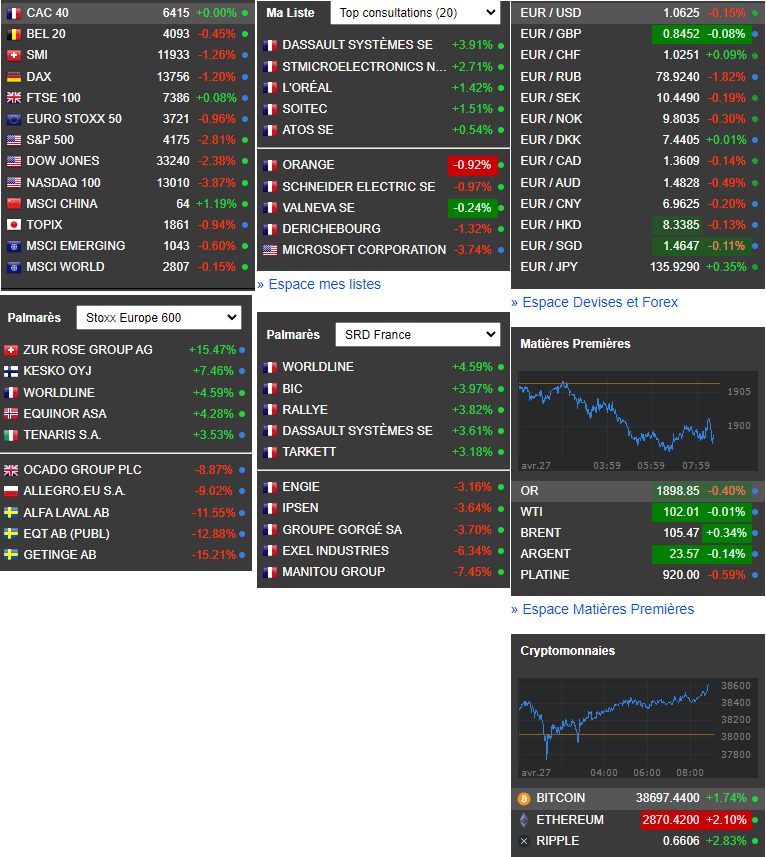The width and height of the screenshot is (766, 857).
Task: Click DOW JONES index name
Action: click(63, 161)
